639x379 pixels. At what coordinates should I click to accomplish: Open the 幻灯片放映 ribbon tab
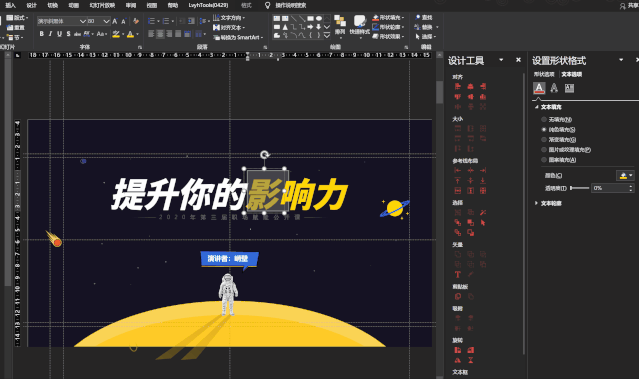[x=102, y=5]
